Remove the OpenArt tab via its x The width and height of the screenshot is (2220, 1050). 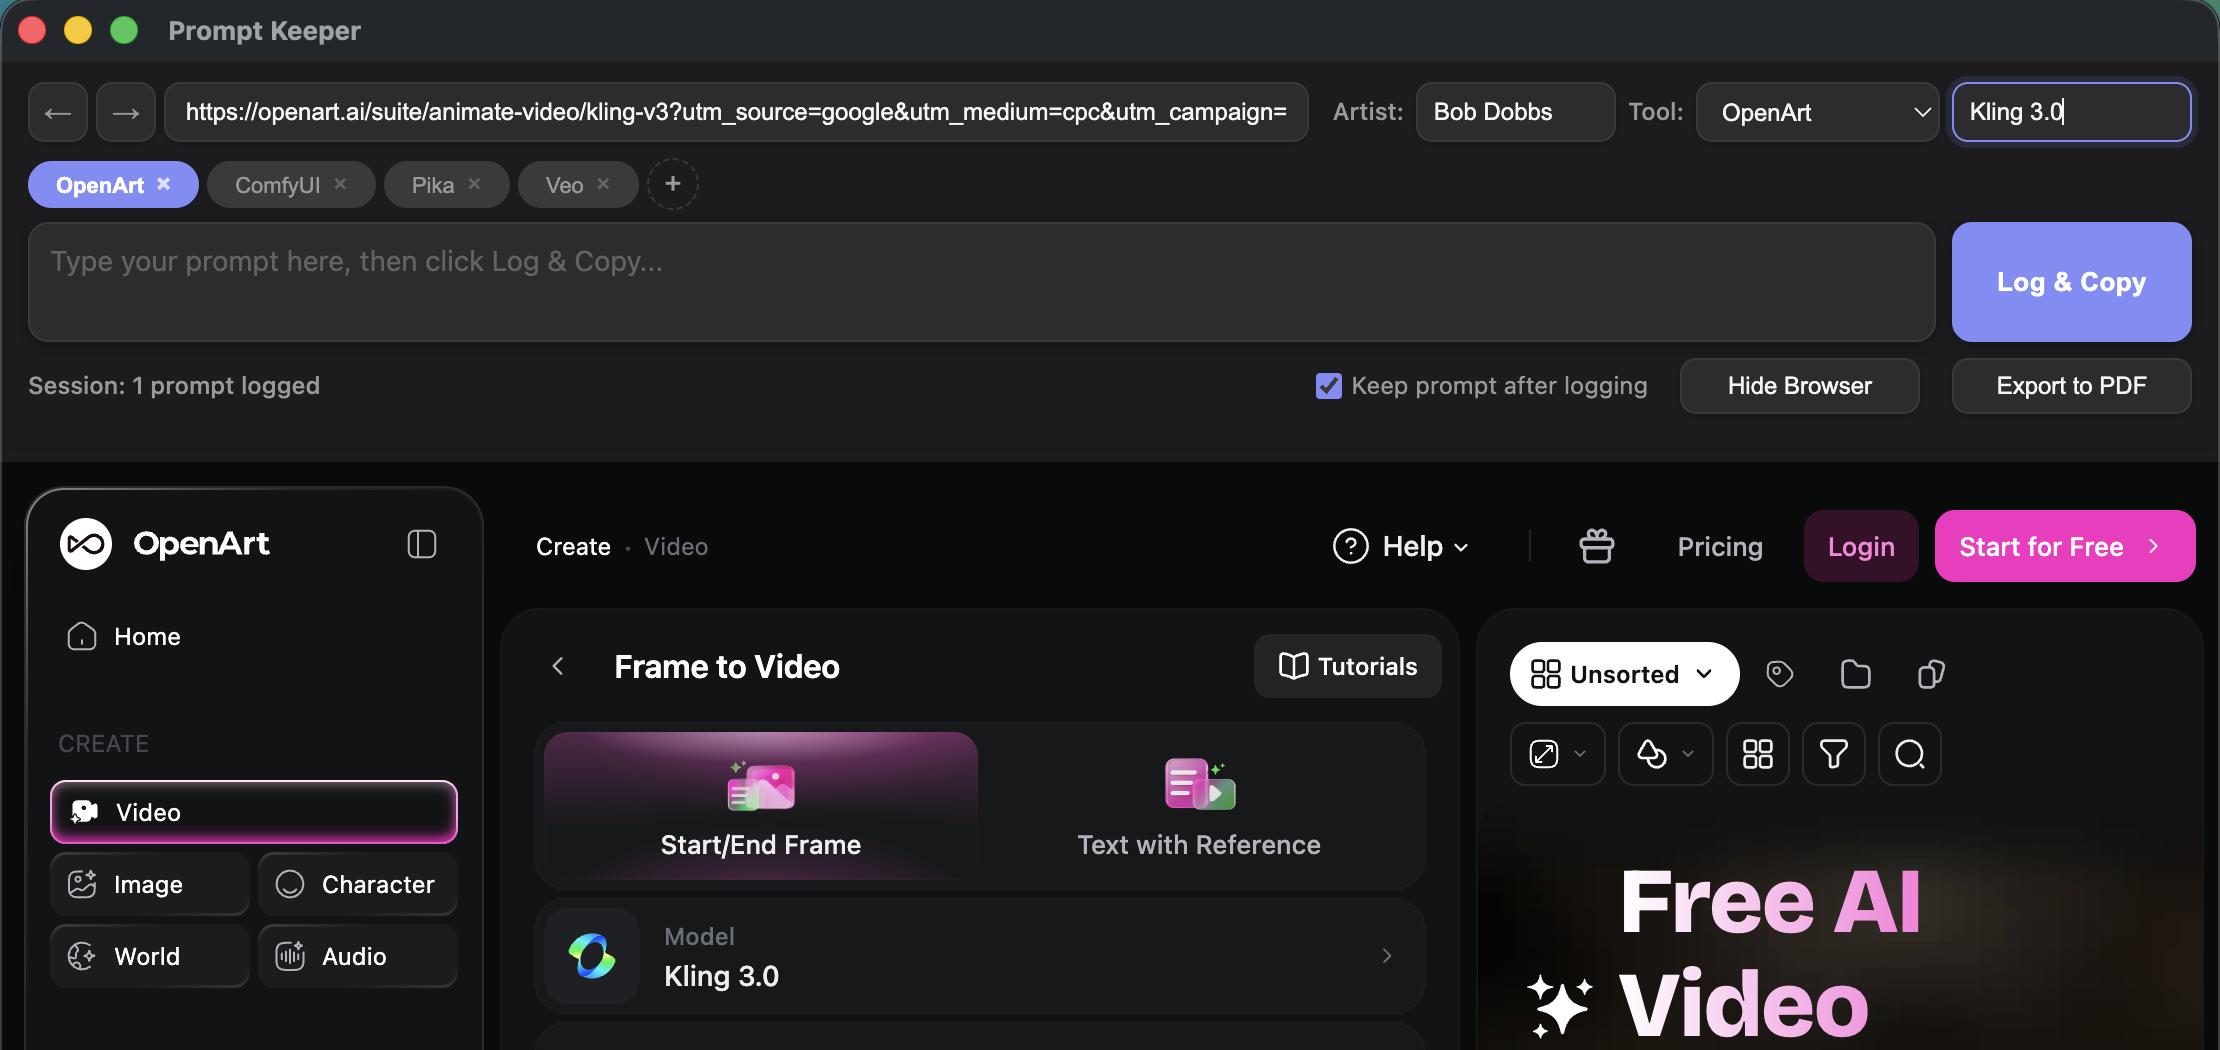(x=164, y=184)
